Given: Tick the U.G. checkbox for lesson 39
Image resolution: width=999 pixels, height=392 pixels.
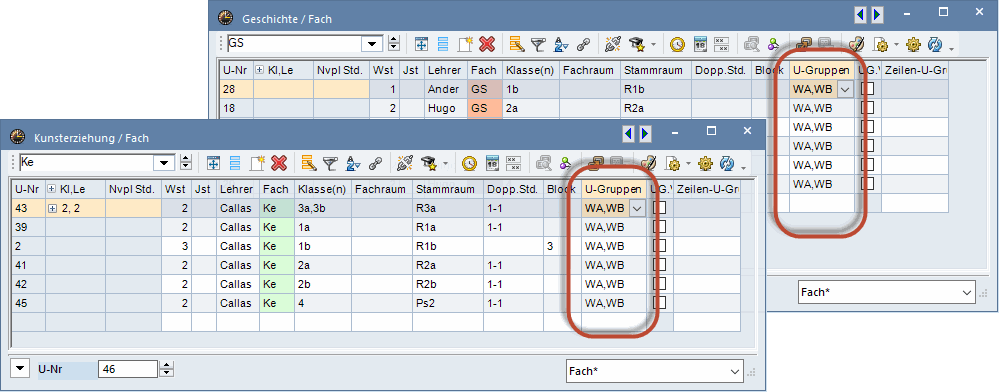Looking at the screenshot, I should pyautogui.click(x=659, y=227).
